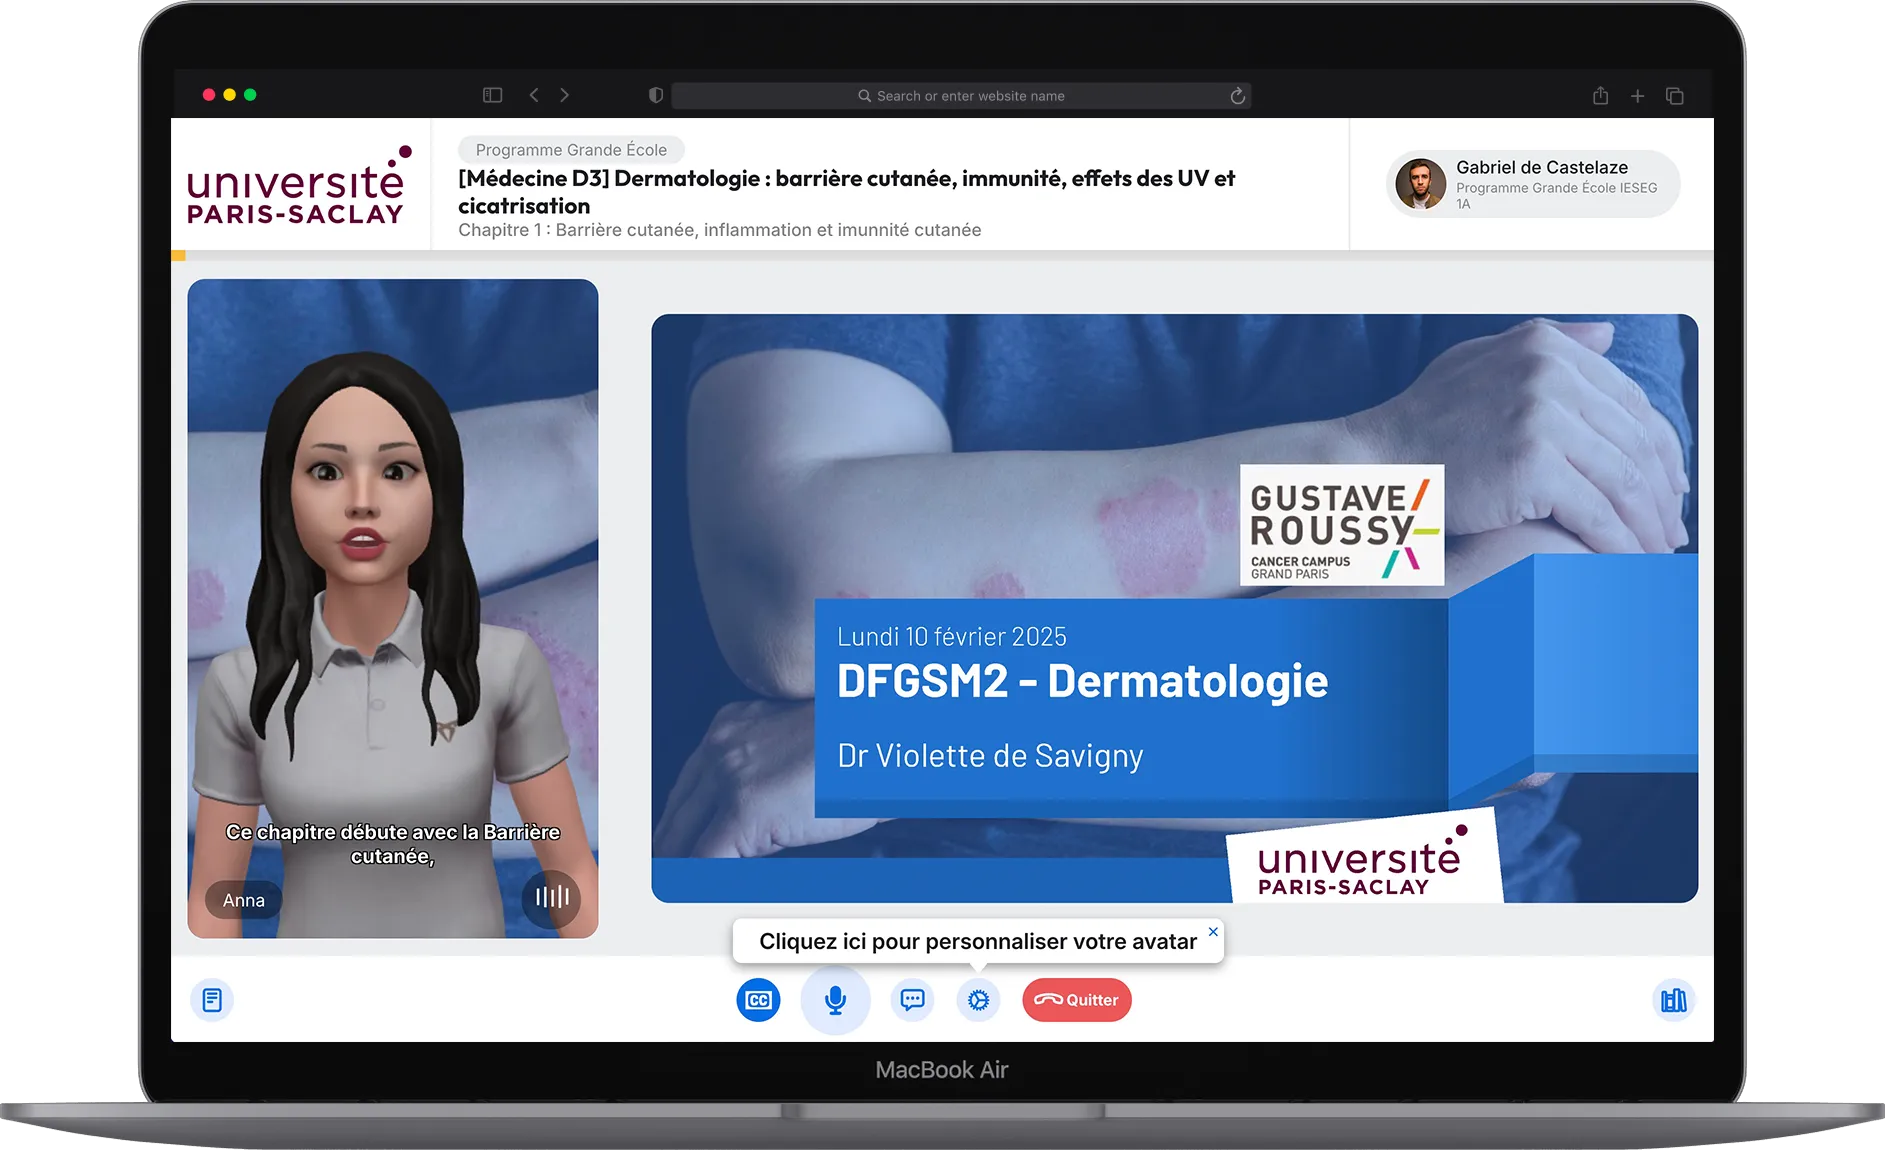Open Gabriel de Castelaze profile

pyautogui.click(x=1533, y=184)
